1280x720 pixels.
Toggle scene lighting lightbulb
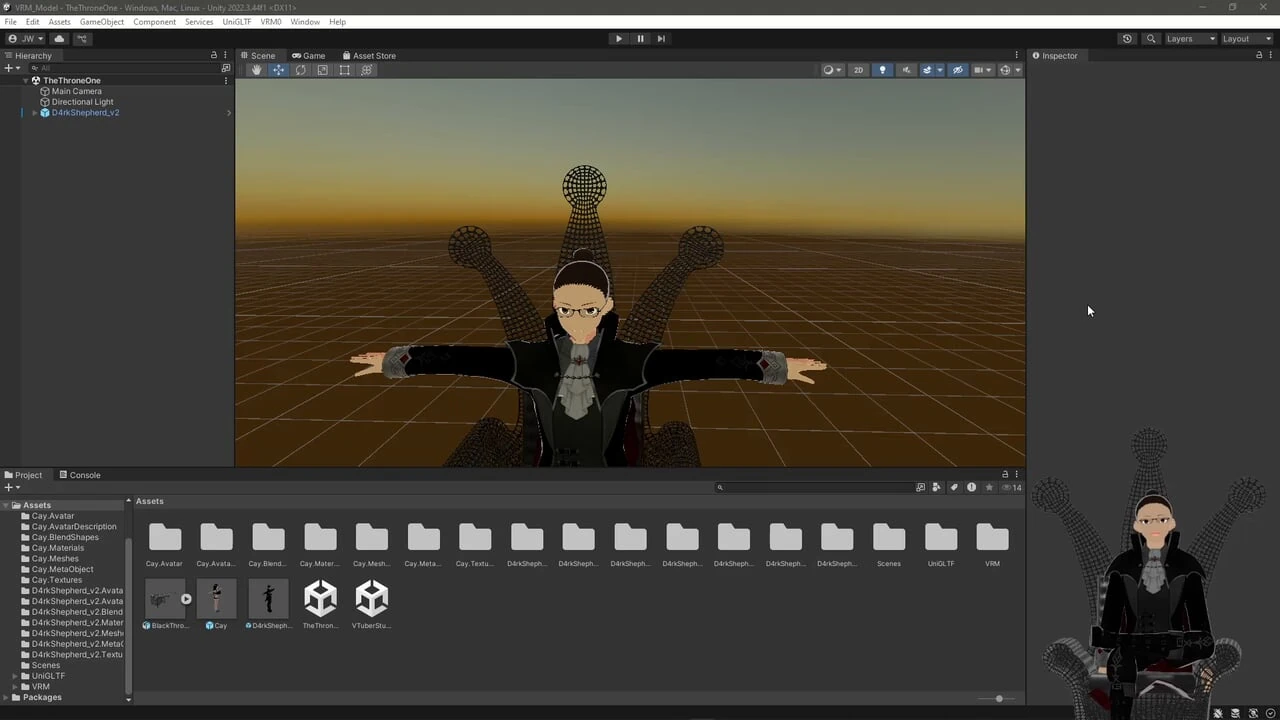point(882,70)
